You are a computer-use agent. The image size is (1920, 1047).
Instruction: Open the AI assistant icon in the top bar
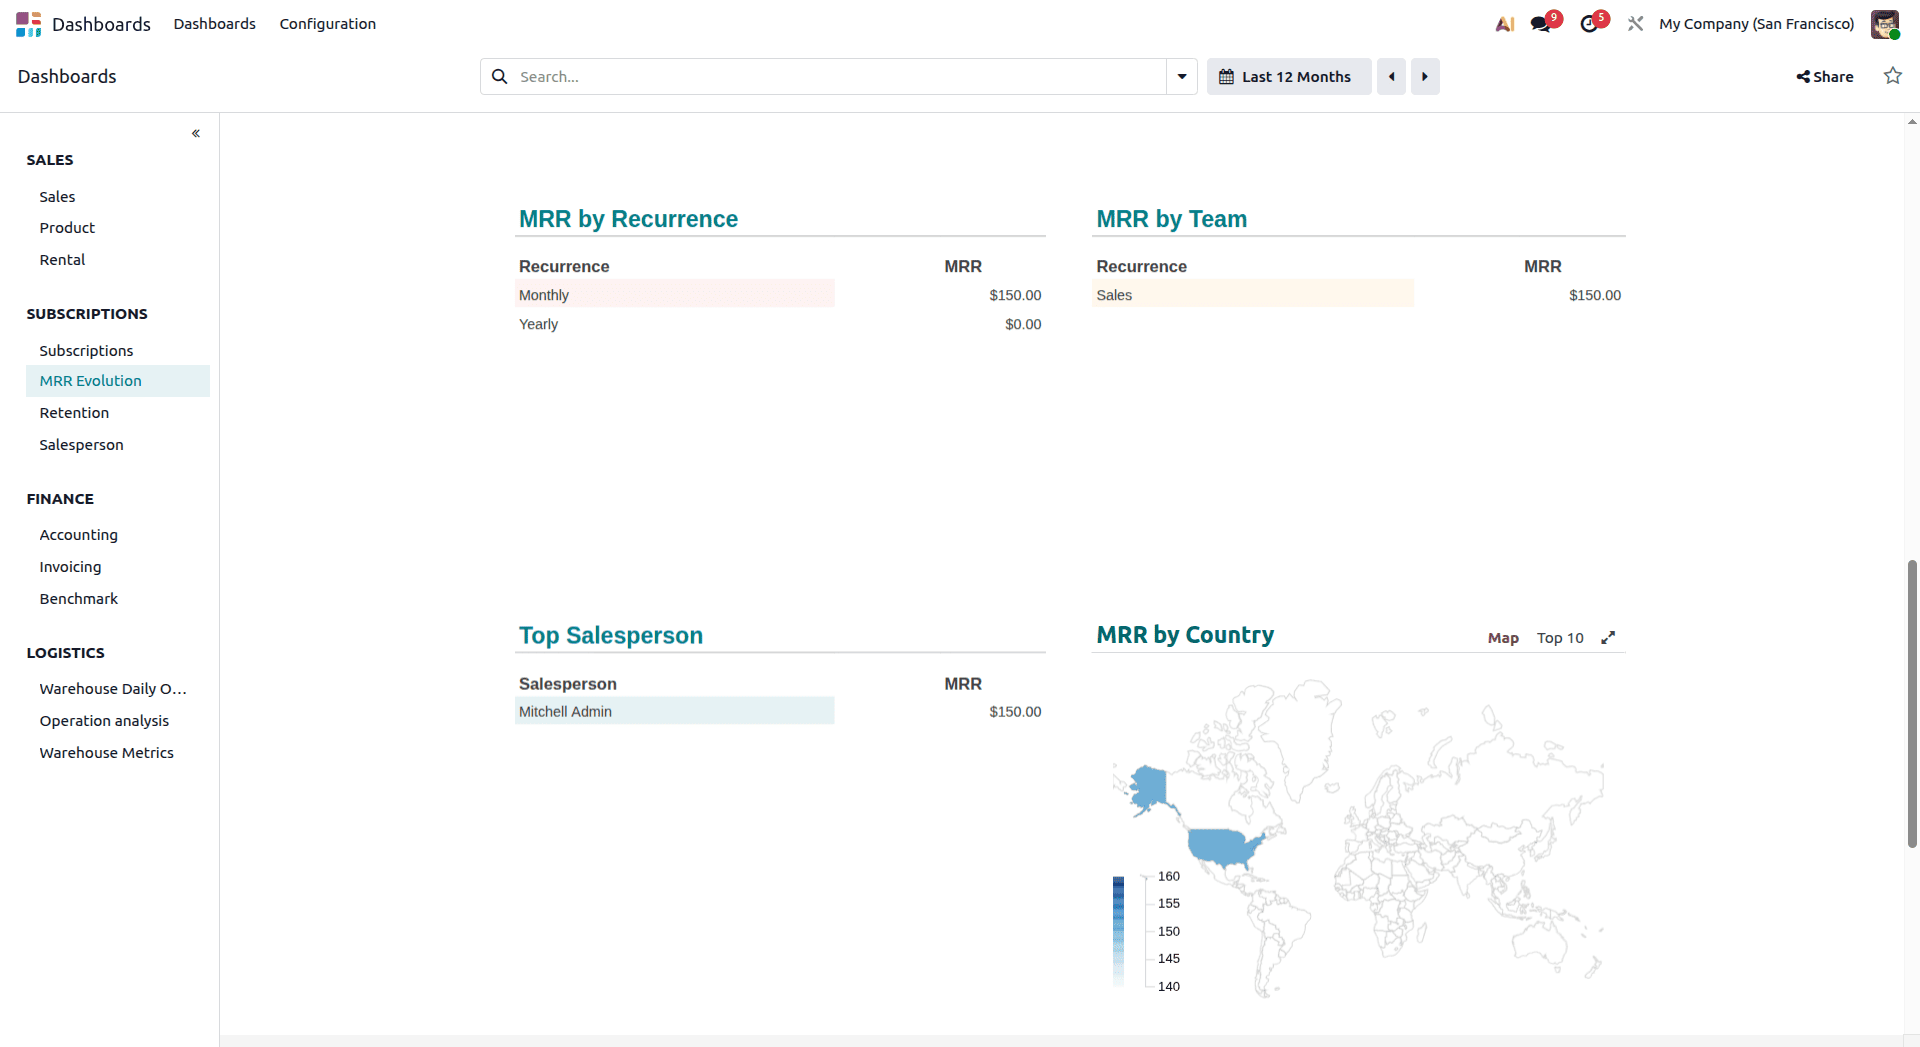1505,24
